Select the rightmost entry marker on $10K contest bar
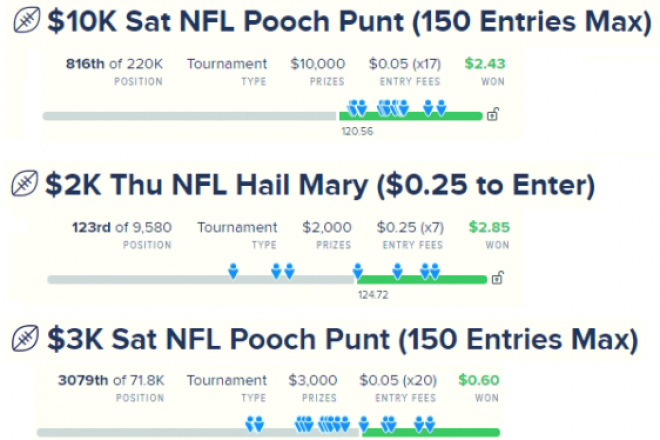This screenshot has width=660, height=440. coord(441,108)
